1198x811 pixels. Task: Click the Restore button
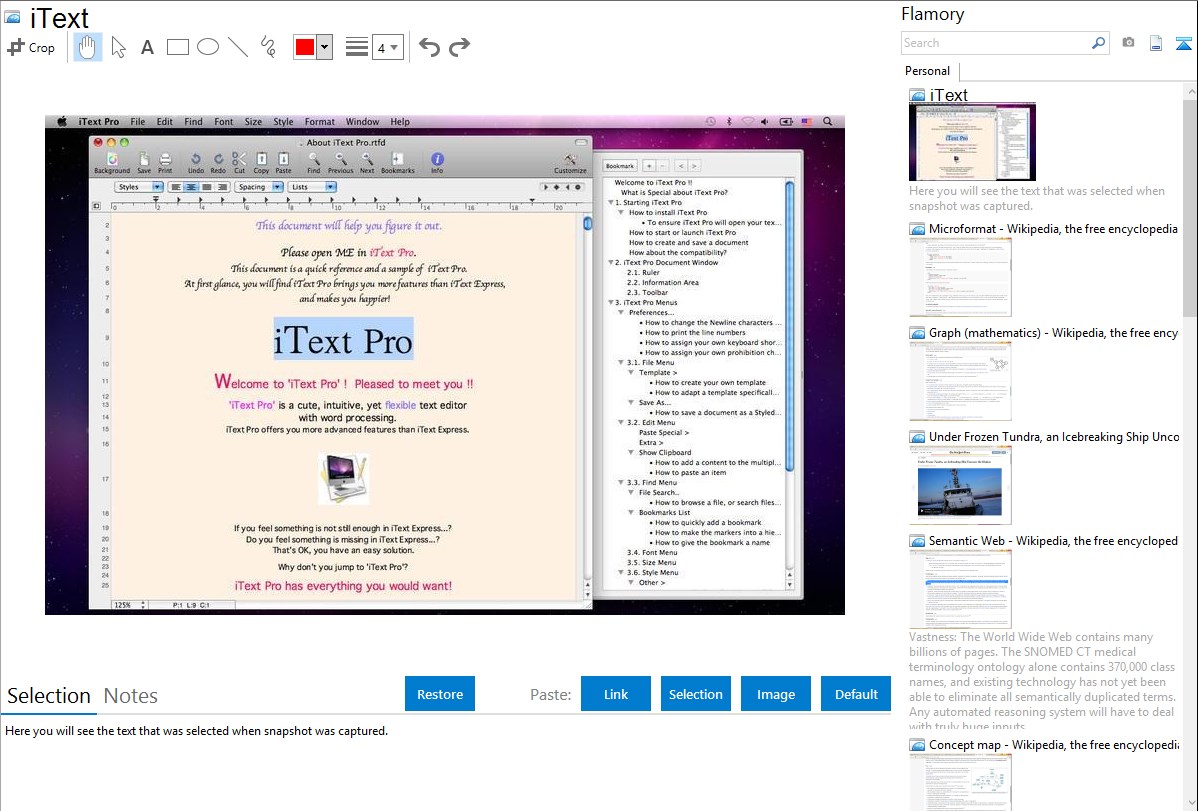point(440,694)
